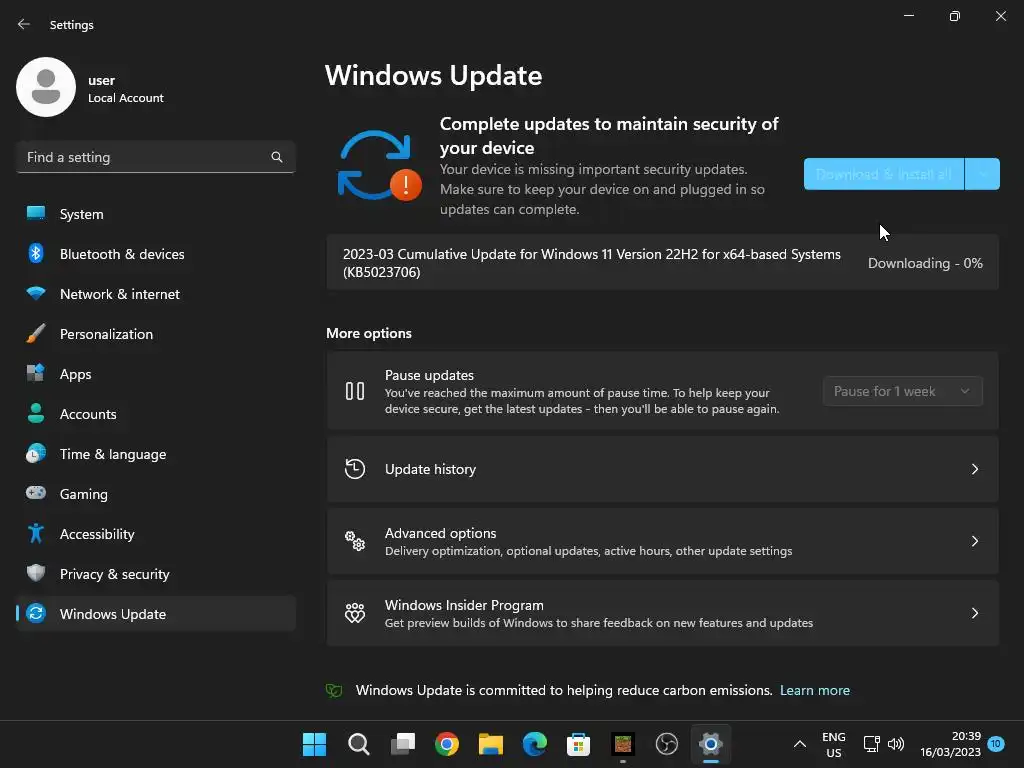Click the history clock icon beside Update history
The height and width of the screenshot is (768, 1024).
click(x=355, y=469)
